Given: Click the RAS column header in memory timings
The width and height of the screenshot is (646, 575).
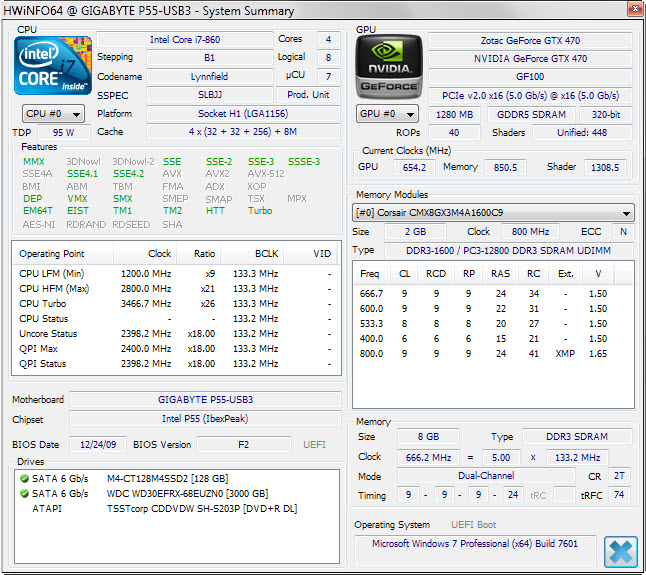Looking at the screenshot, I should 500,274.
